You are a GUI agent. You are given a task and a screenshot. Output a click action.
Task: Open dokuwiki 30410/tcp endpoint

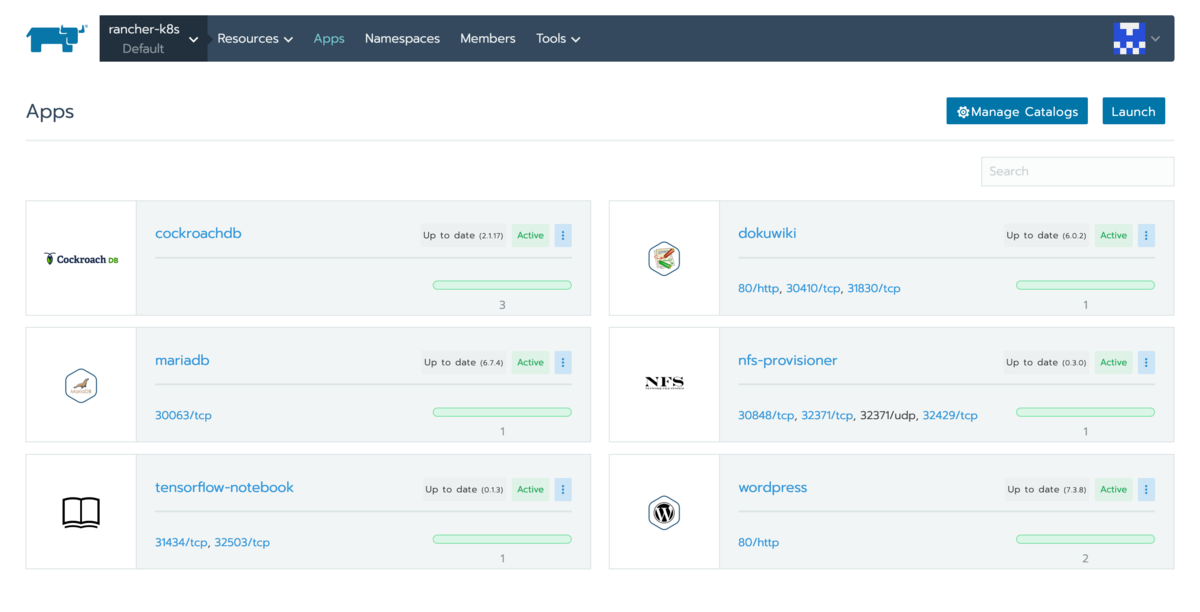coord(813,288)
